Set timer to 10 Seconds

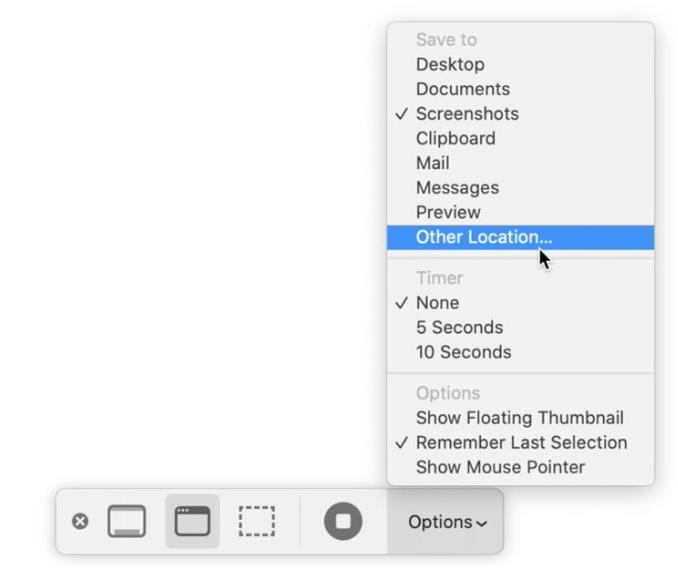521,352
